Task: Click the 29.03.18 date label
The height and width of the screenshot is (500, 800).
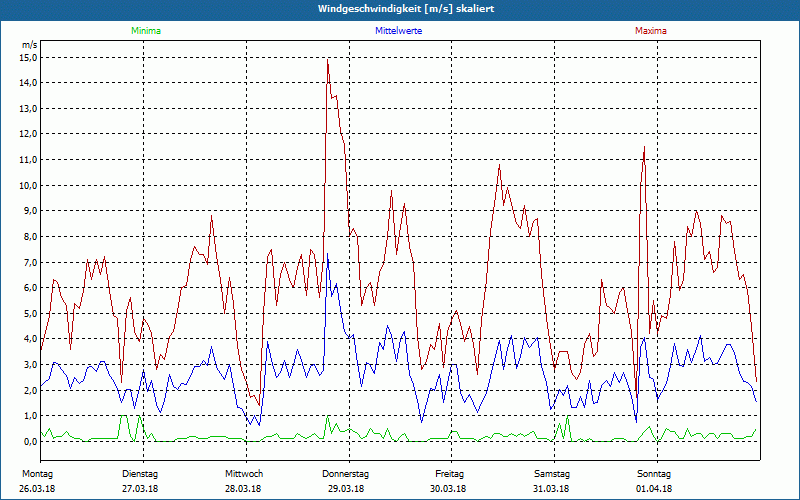Action: (x=346, y=489)
